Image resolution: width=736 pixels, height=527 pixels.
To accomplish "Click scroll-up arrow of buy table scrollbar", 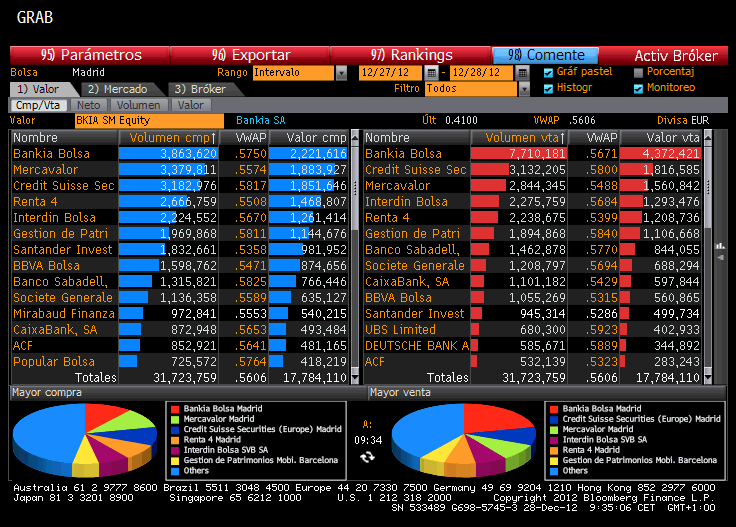I will (x=355, y=137).
